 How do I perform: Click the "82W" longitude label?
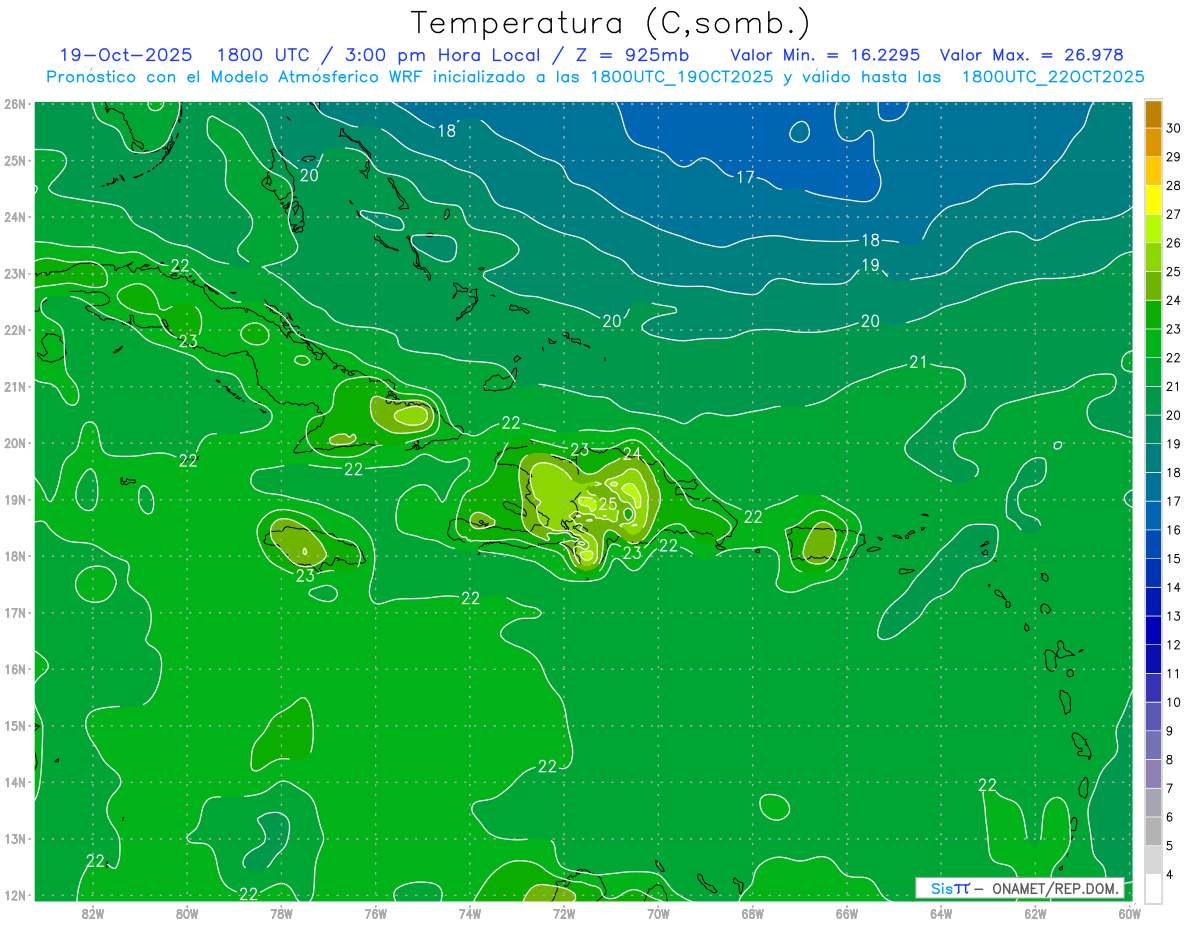pos(93,913)
